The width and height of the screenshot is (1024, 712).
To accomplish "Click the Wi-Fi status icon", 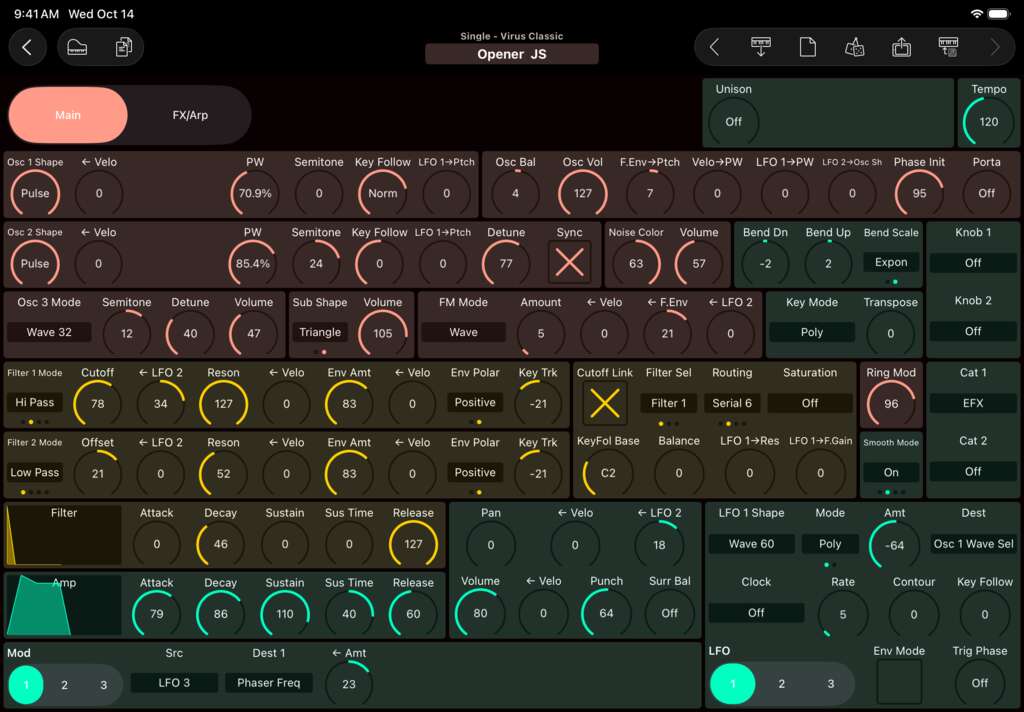I will coord(977,14).
